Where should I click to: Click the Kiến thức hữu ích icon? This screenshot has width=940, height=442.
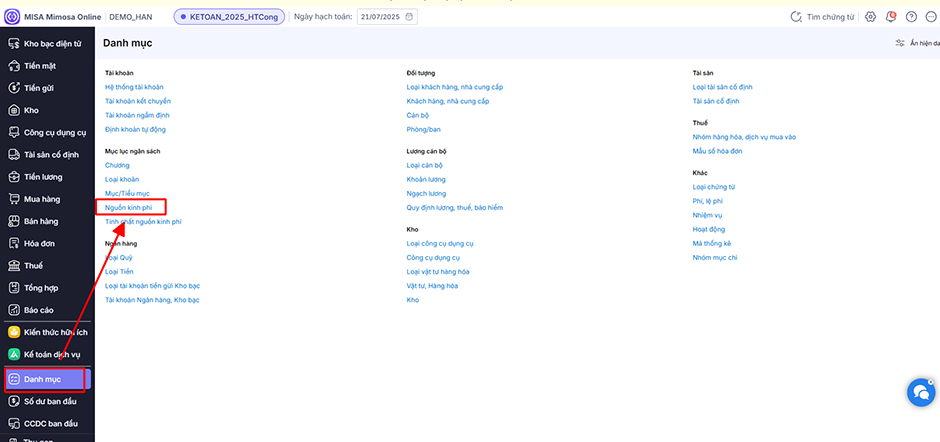click(14, 331)
